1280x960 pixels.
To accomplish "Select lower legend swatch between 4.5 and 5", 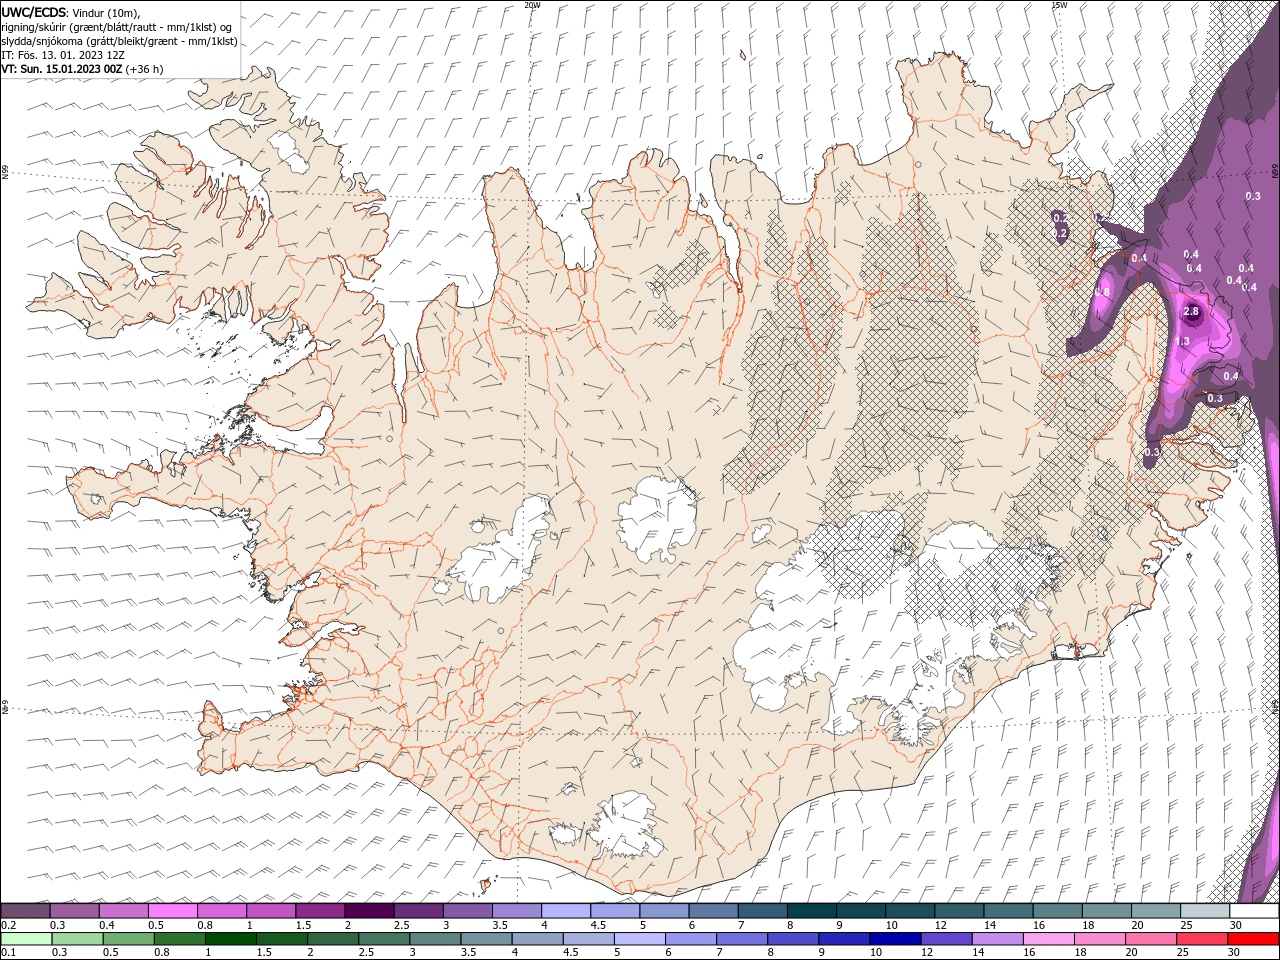I will coord(588,939).
